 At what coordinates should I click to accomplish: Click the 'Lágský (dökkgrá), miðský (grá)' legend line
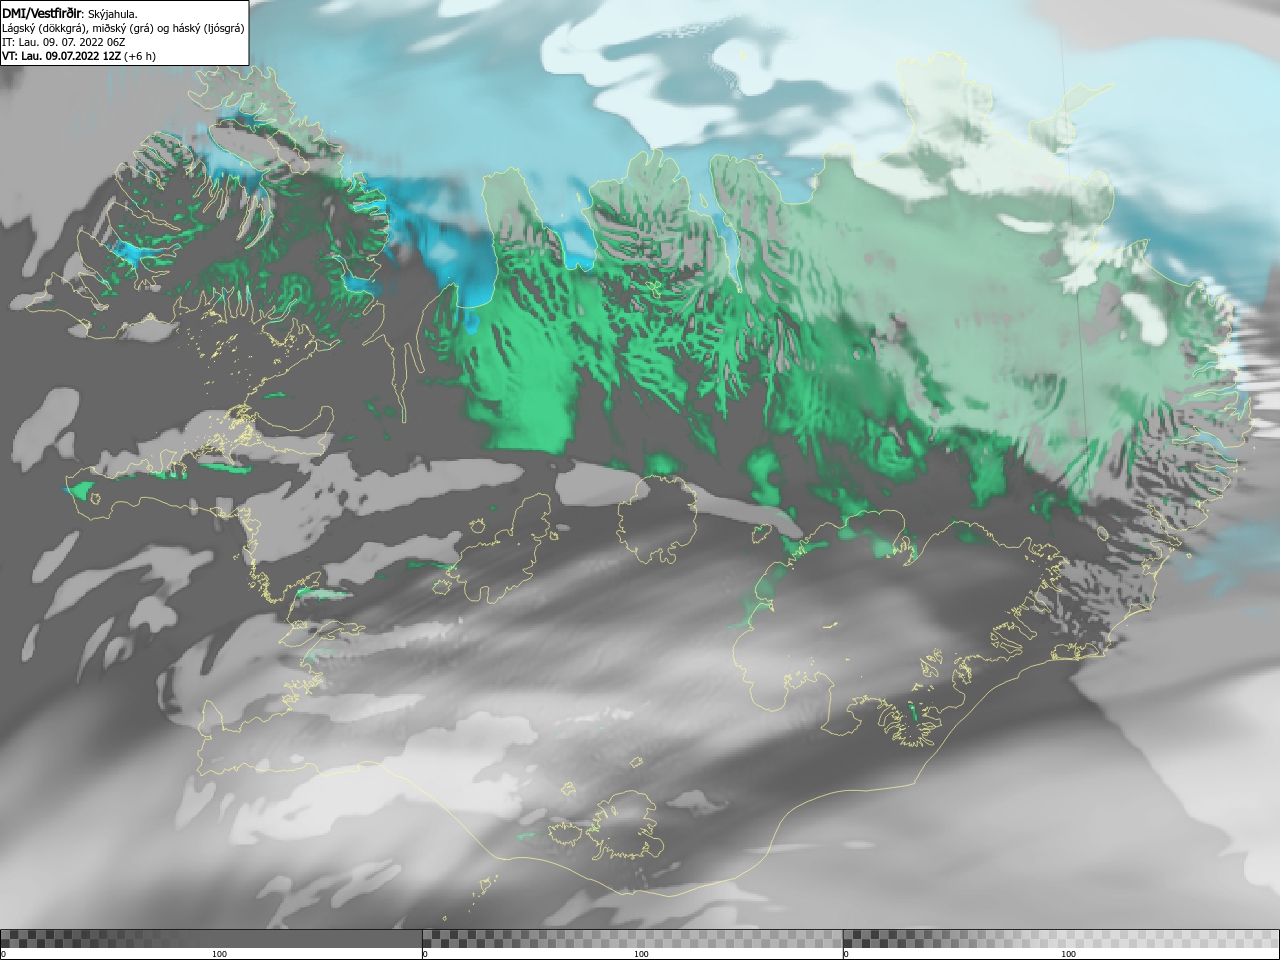click(123, 28)
